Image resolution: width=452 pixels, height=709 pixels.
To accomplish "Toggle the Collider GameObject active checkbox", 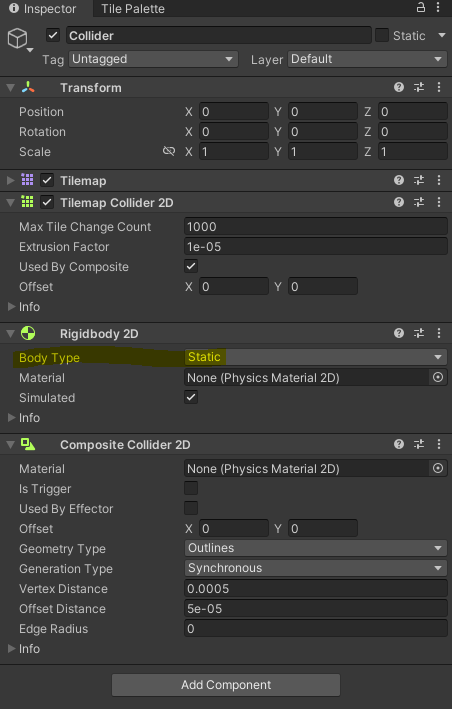I will [x=53, y=35].
